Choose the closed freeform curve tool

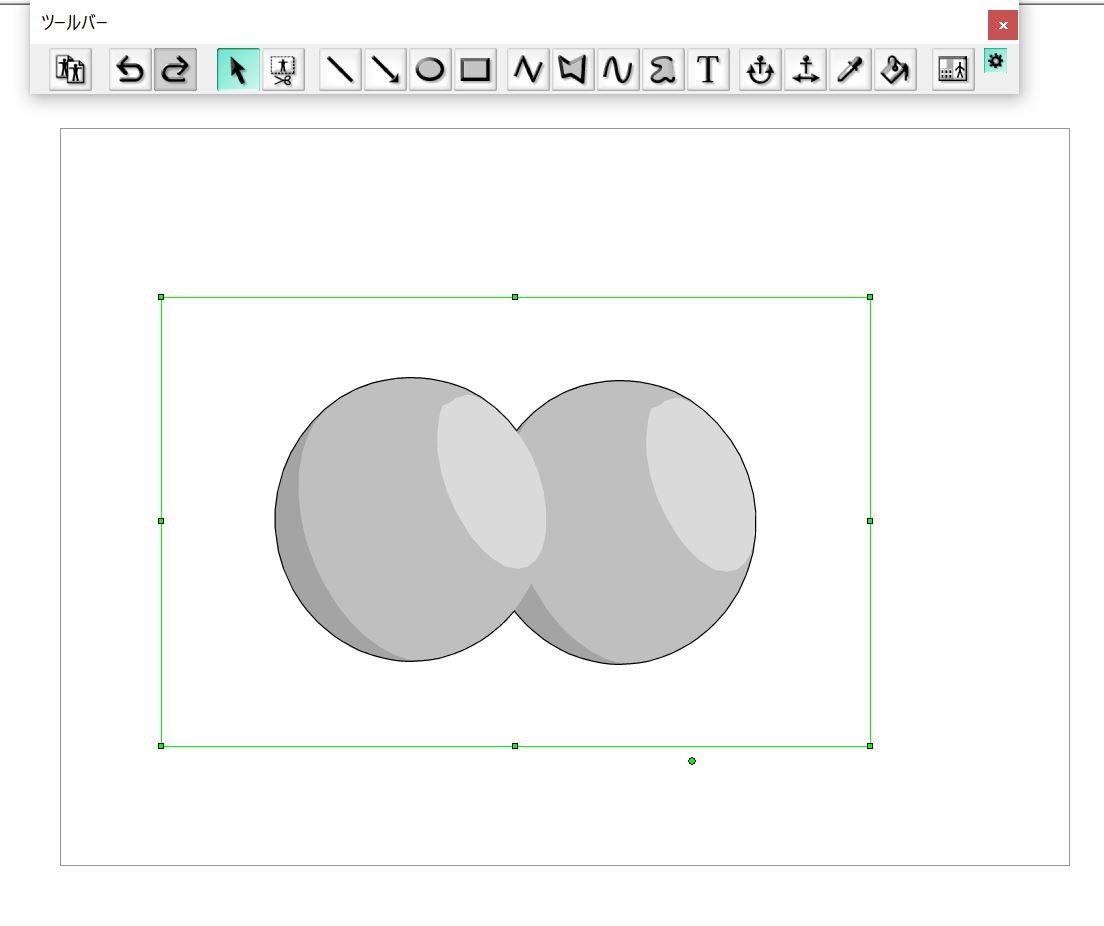(662, 70)
